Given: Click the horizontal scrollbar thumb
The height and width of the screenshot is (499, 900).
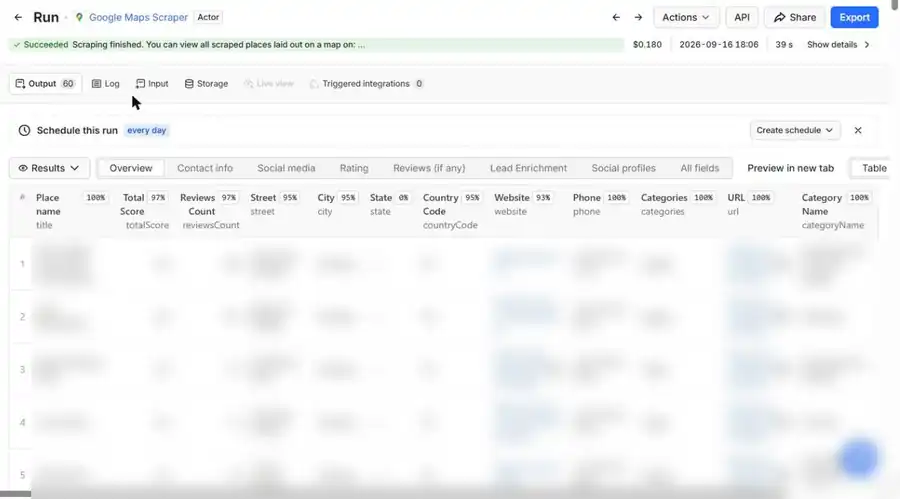Looking at the screenshot, I should pos(15,494).
